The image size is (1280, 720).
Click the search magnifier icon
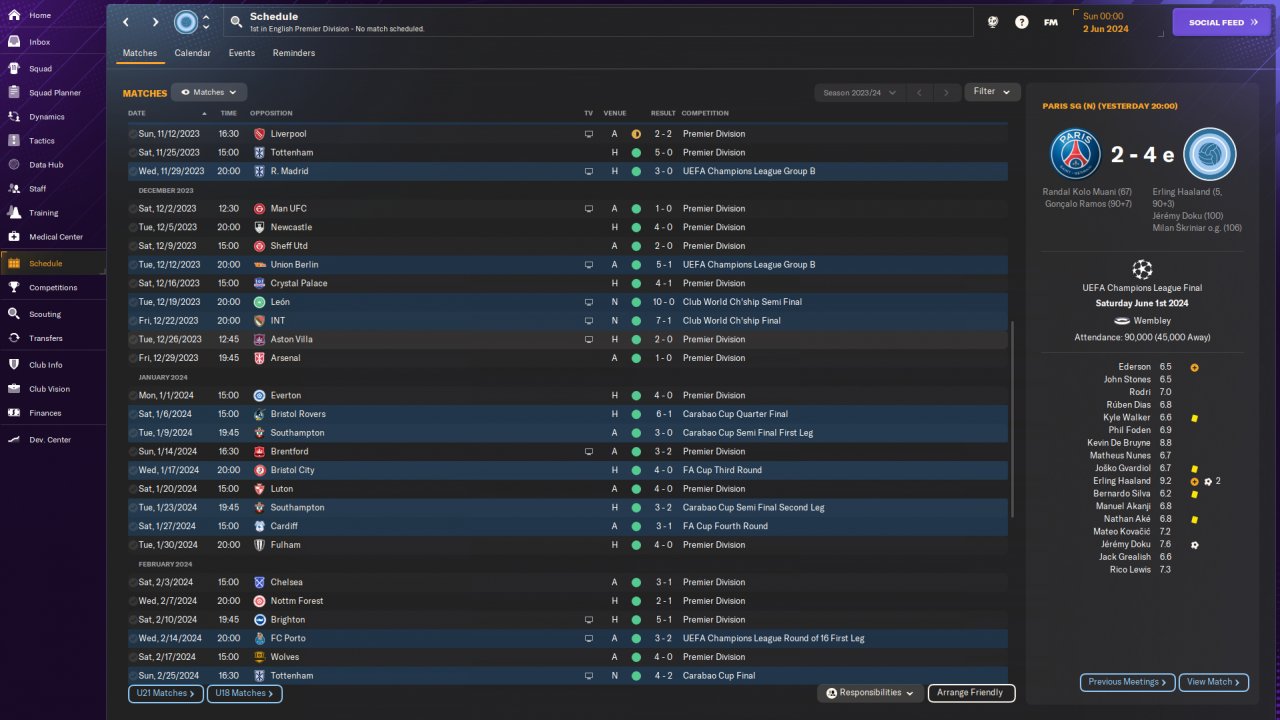coord(236,22)
